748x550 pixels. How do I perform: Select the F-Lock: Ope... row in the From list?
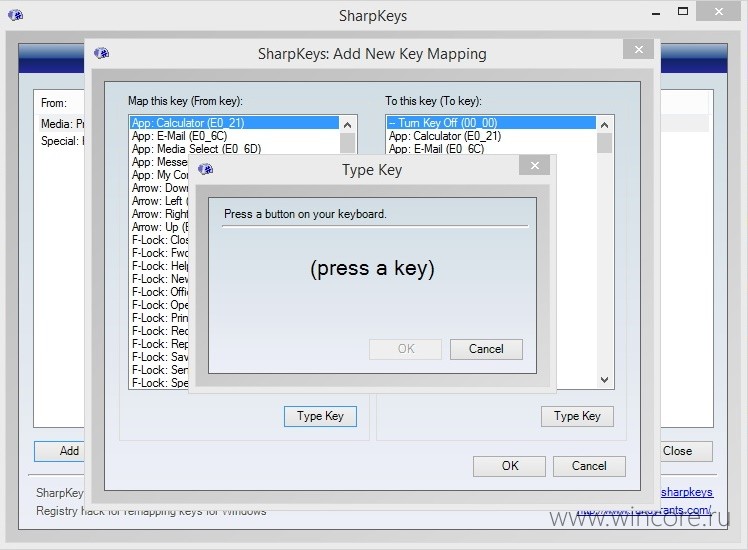[x=159, y=305]
